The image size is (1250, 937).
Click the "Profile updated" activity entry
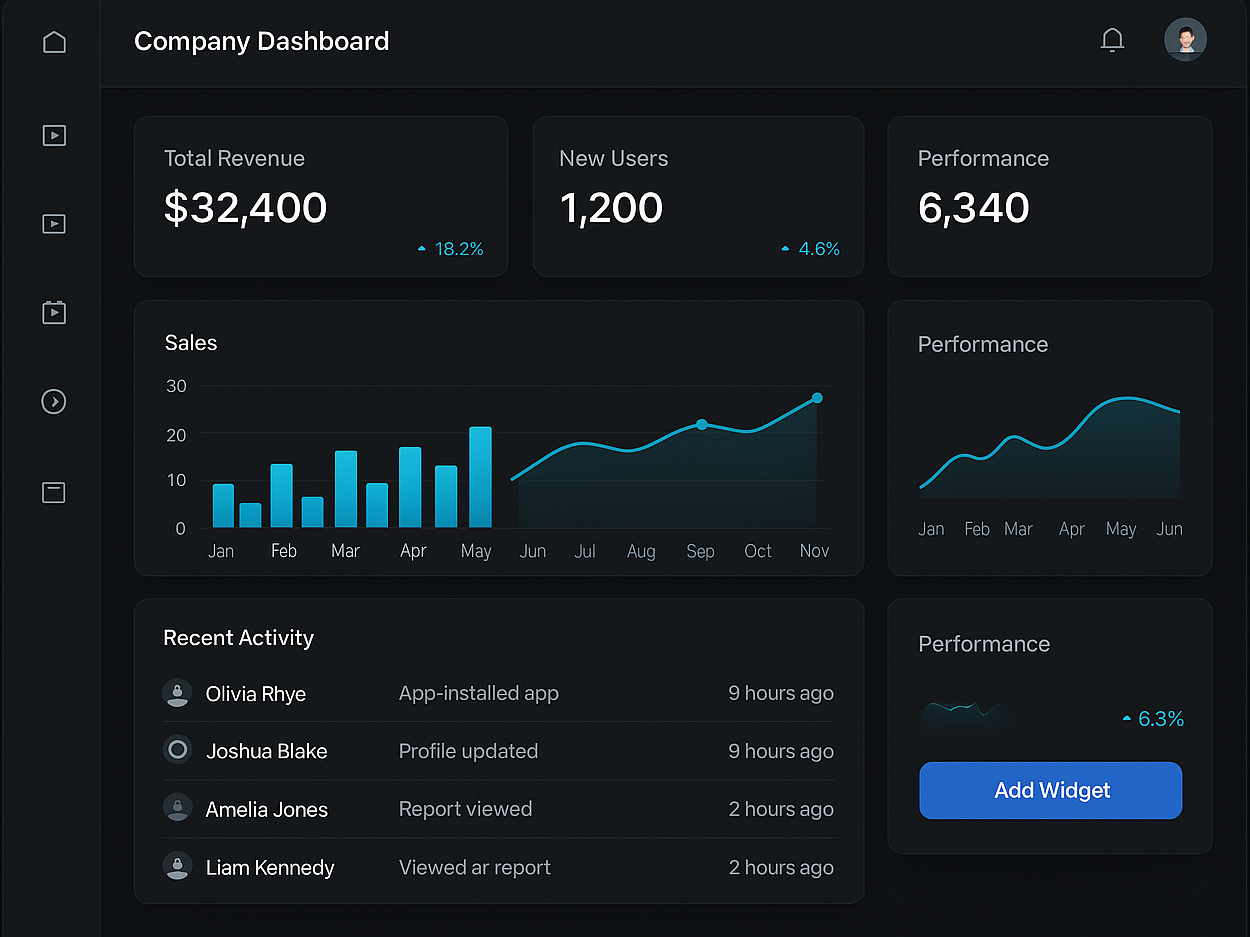468,751
